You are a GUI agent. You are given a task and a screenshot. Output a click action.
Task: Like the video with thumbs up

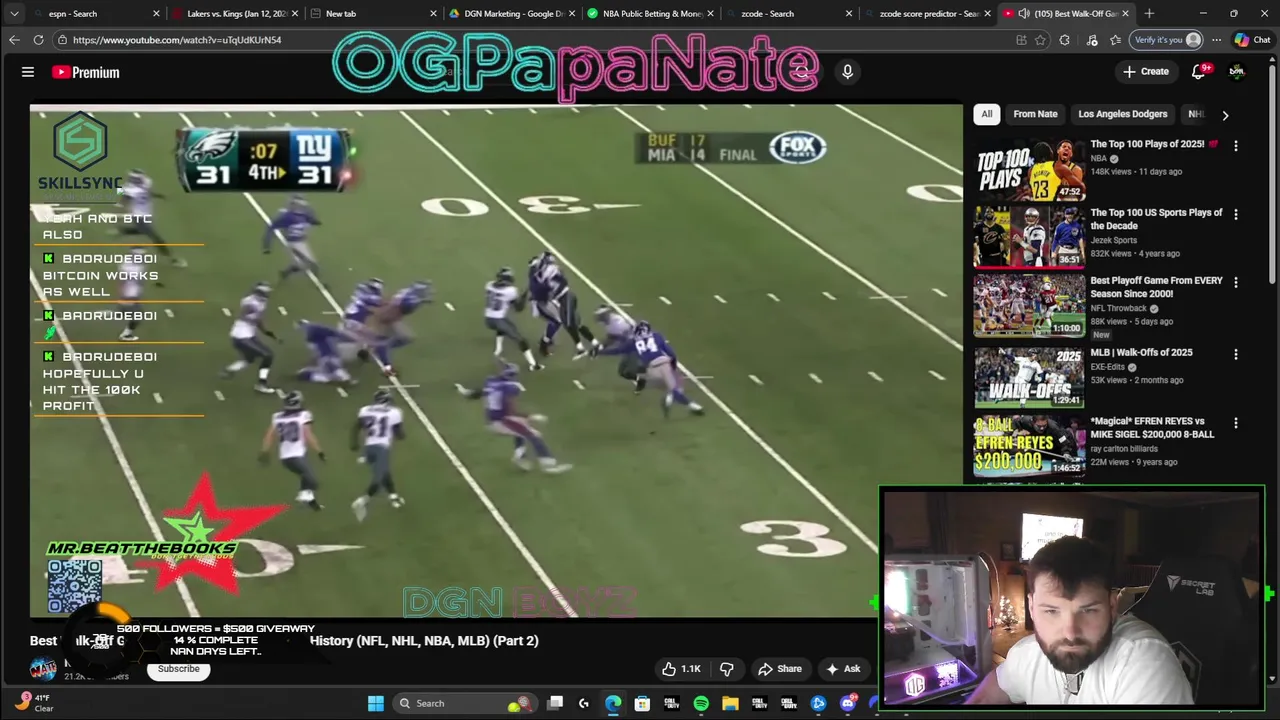[x=681, y=669]
